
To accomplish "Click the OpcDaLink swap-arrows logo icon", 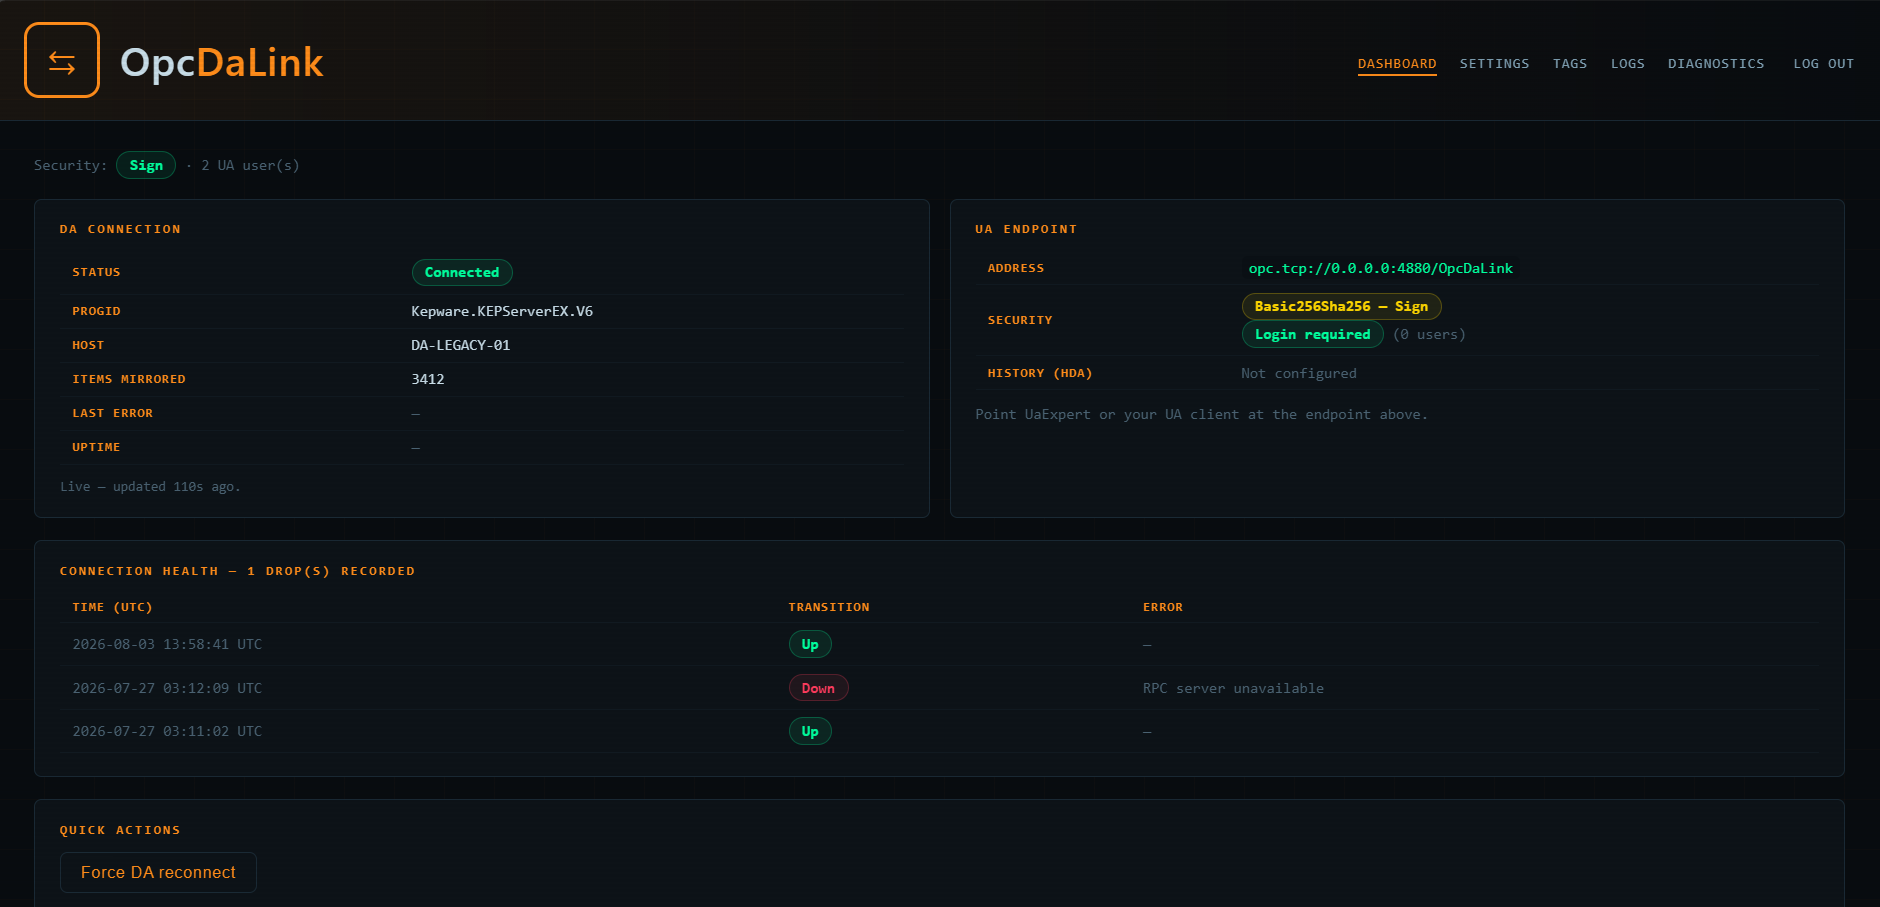I will (x=62, y=60).
